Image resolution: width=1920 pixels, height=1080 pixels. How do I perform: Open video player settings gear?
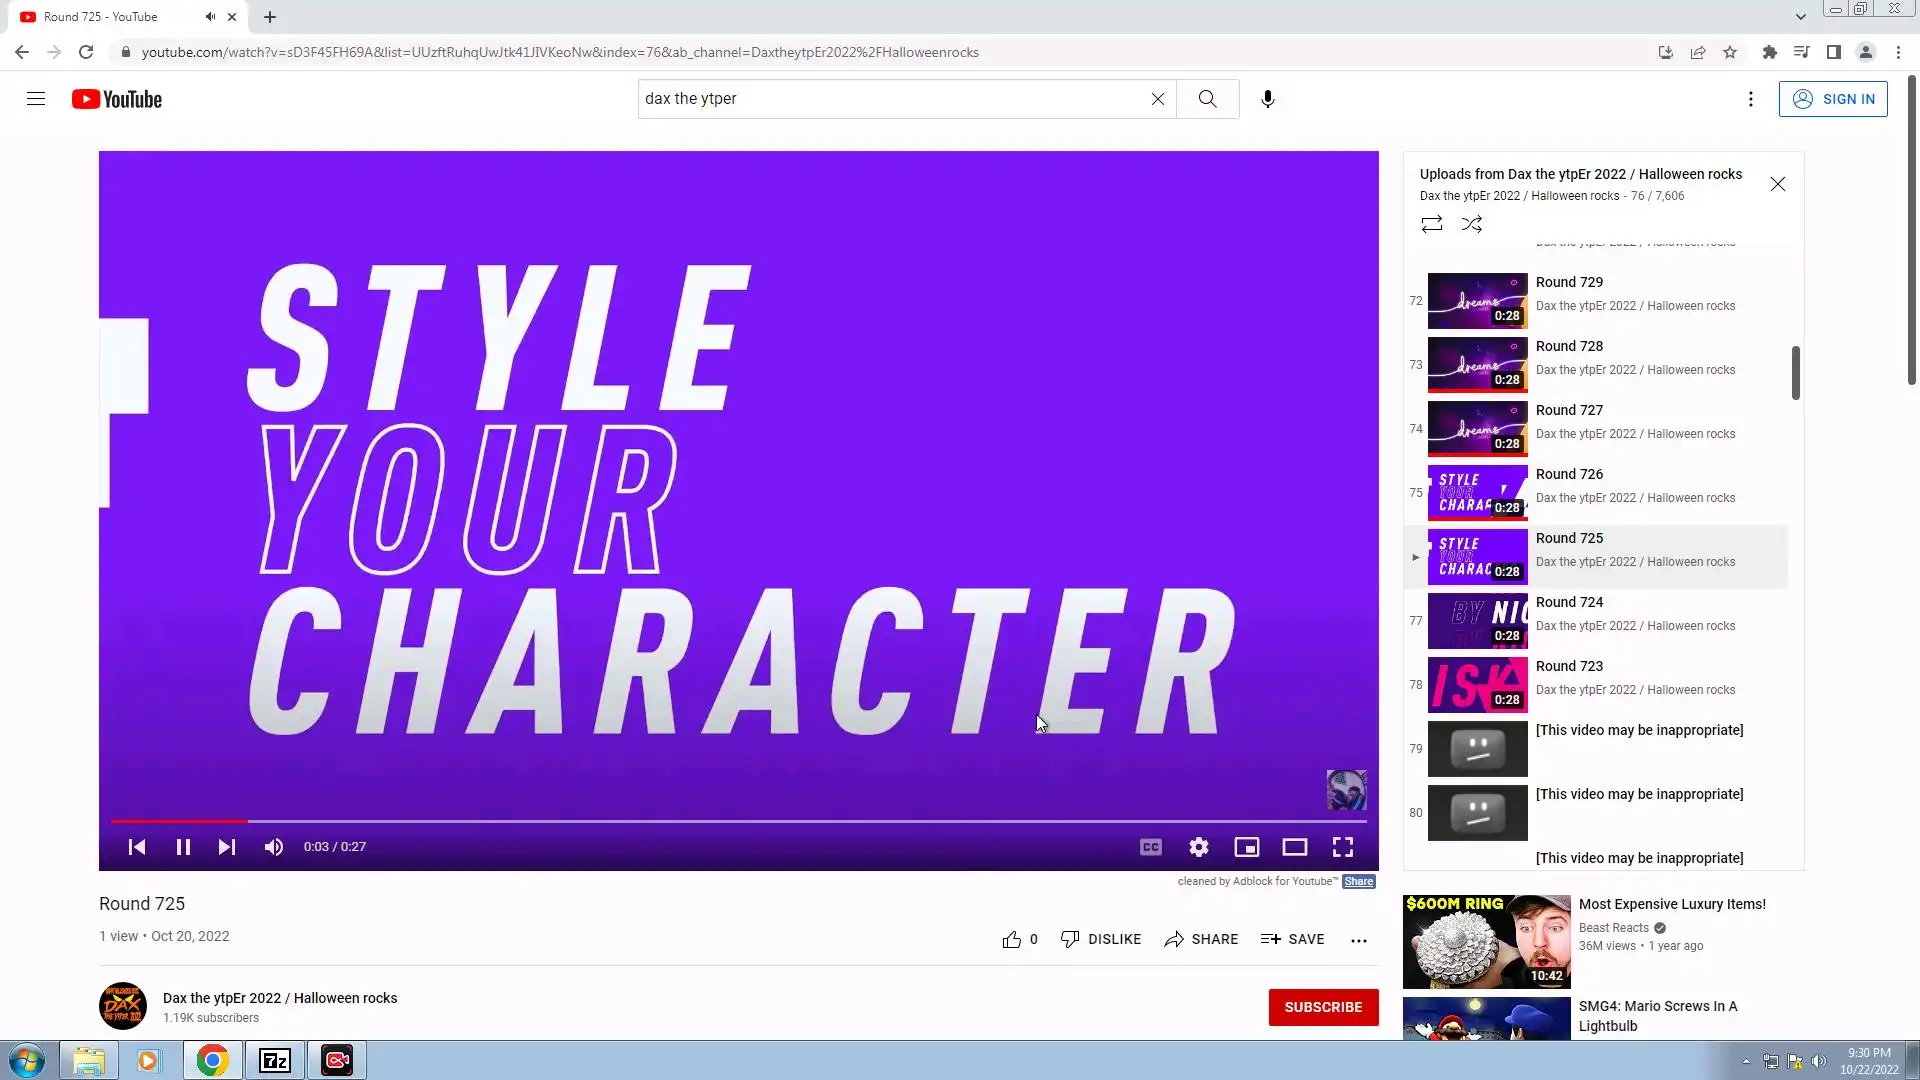[1199, 847]
